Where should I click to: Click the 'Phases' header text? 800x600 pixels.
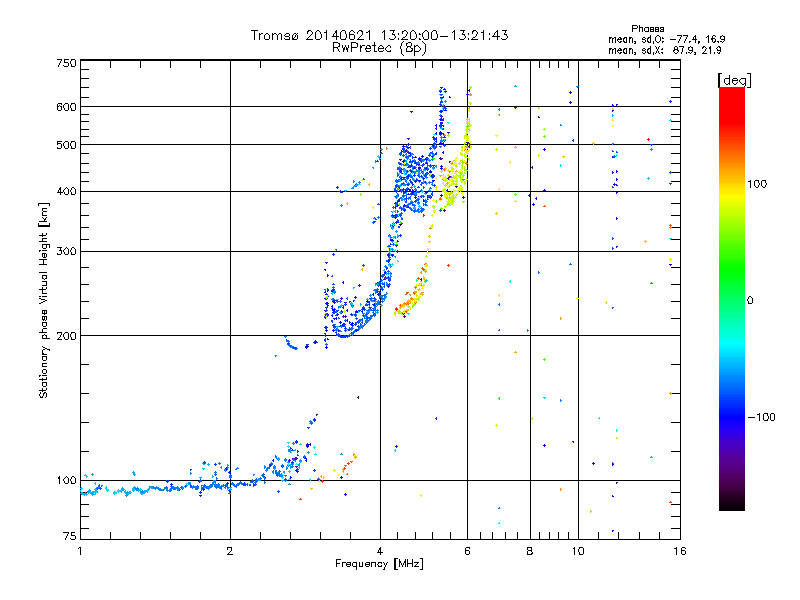coord(647,29)
